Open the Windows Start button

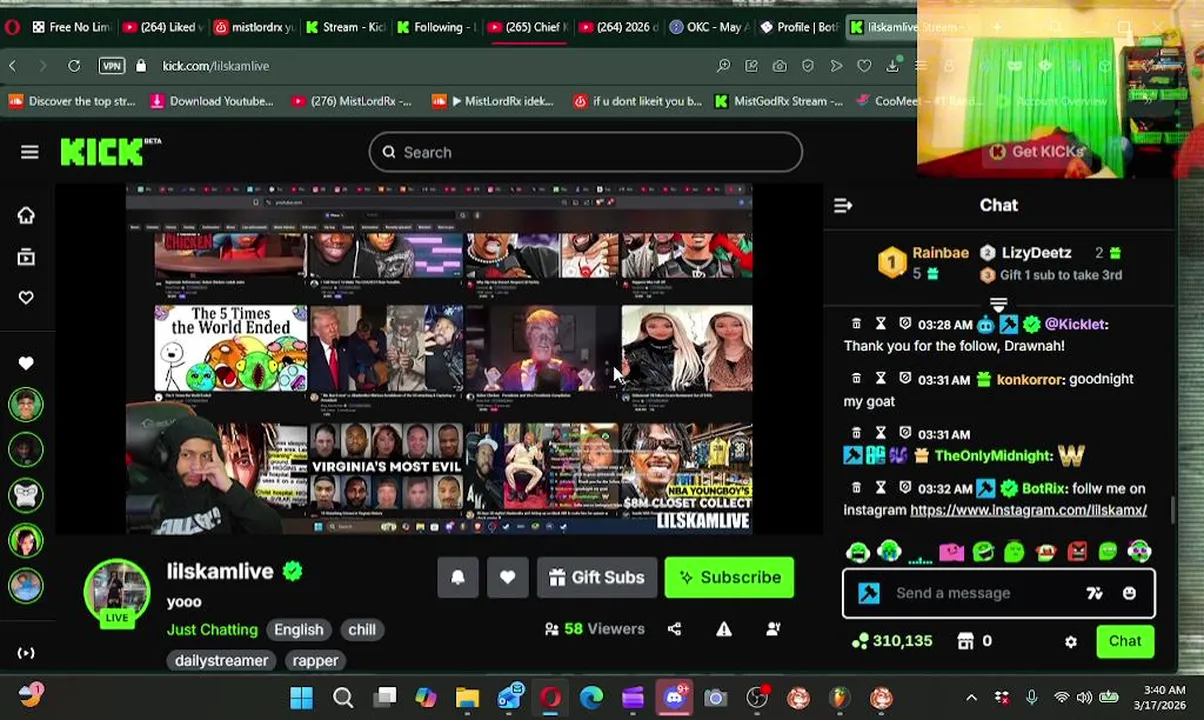301,697
